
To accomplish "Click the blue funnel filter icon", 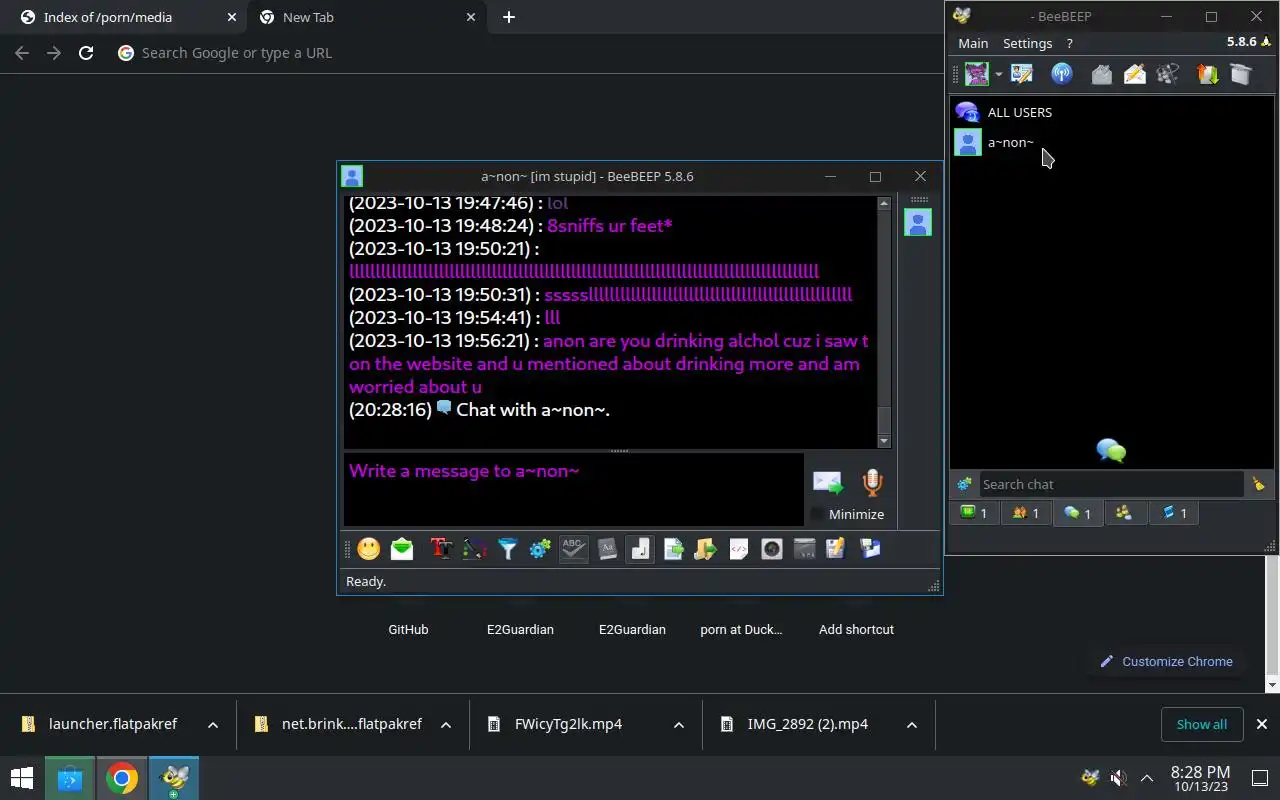I will [x=507, y=549].
